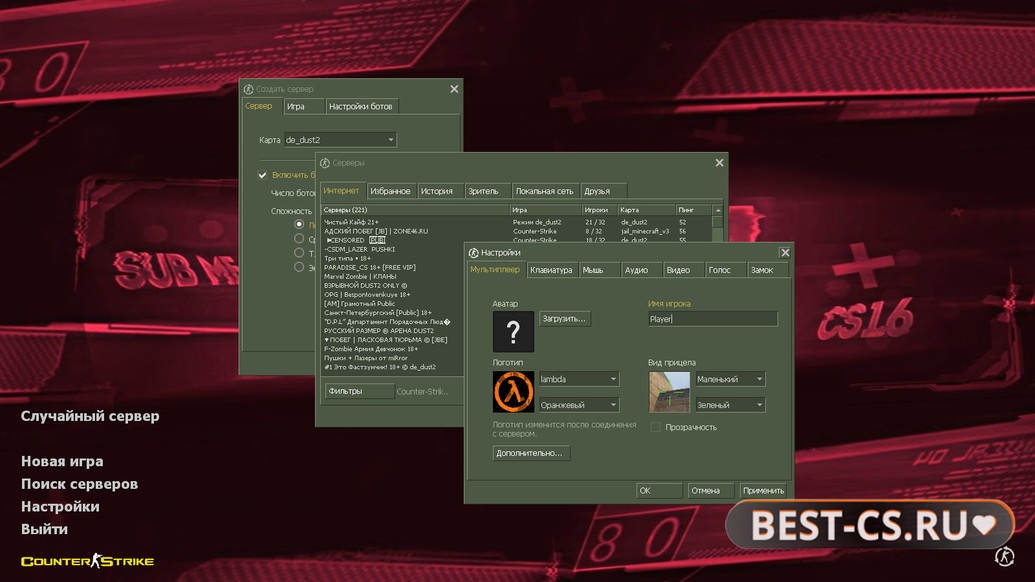Screen dimensions: 1035x582
Task: Click the crosshair preview thumbnail
Action: coord(669,392)
